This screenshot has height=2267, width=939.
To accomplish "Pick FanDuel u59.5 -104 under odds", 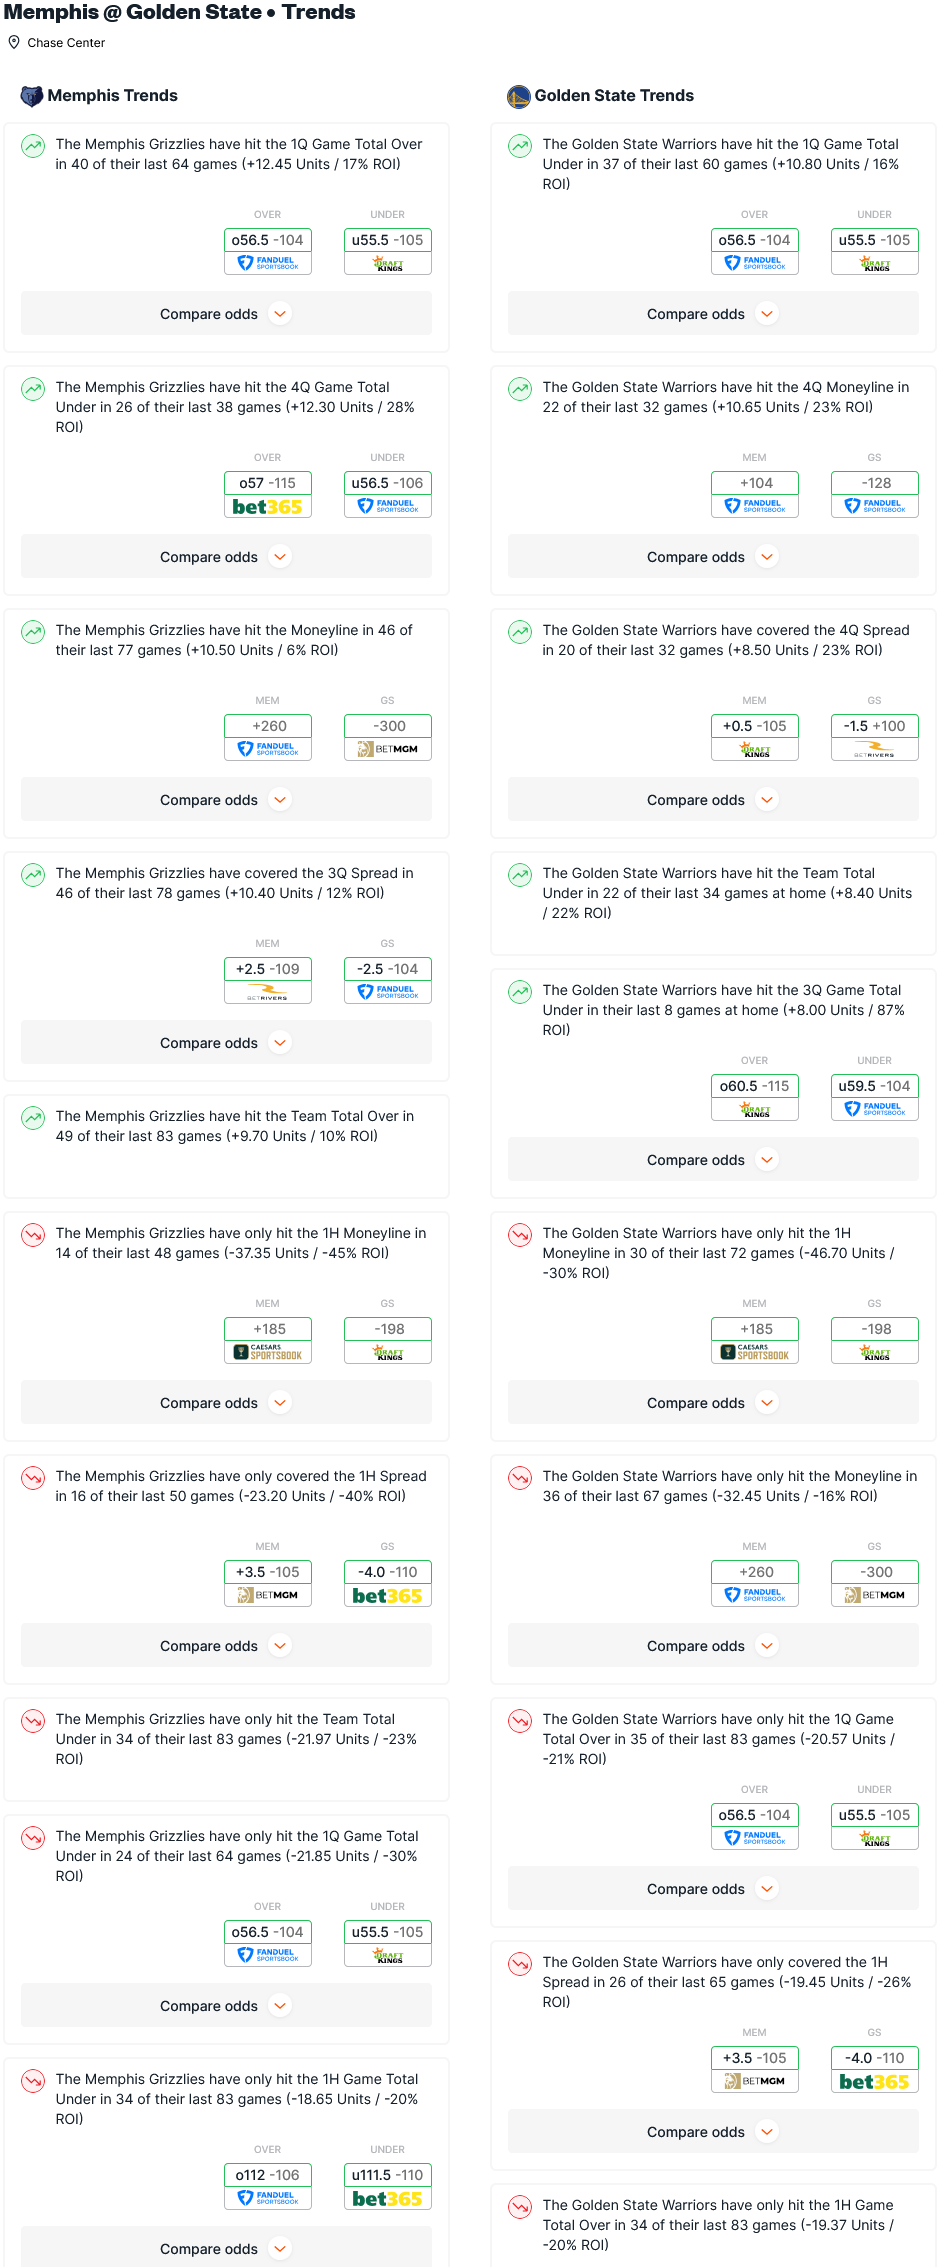I will coord(875,1098).
